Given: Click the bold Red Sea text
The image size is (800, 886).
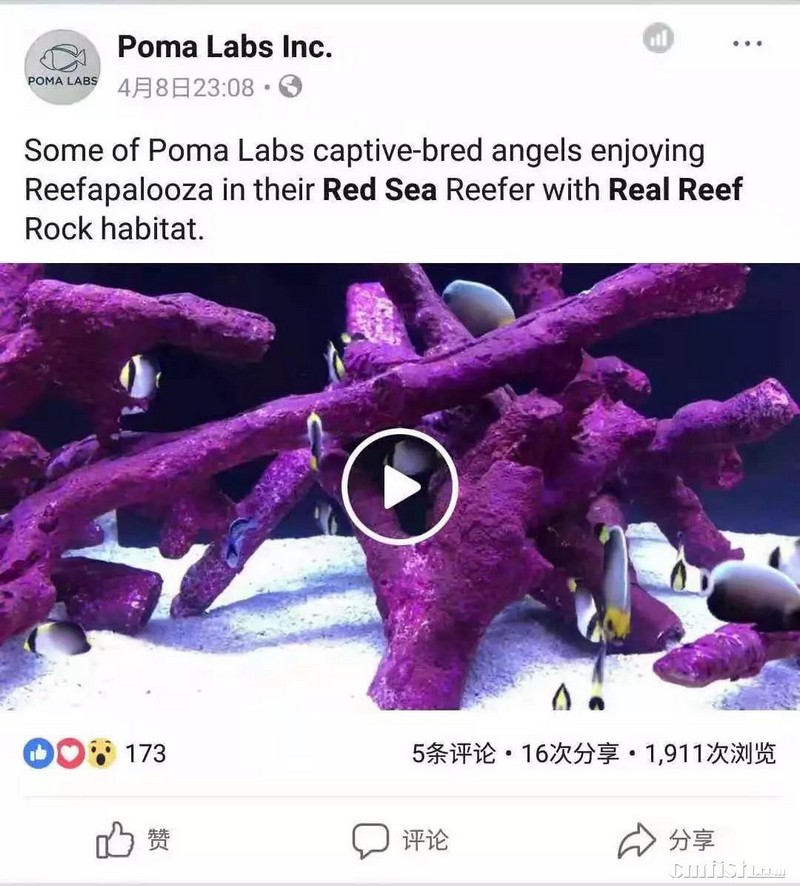Looking at the screenshot, I should tap(380, 189).
